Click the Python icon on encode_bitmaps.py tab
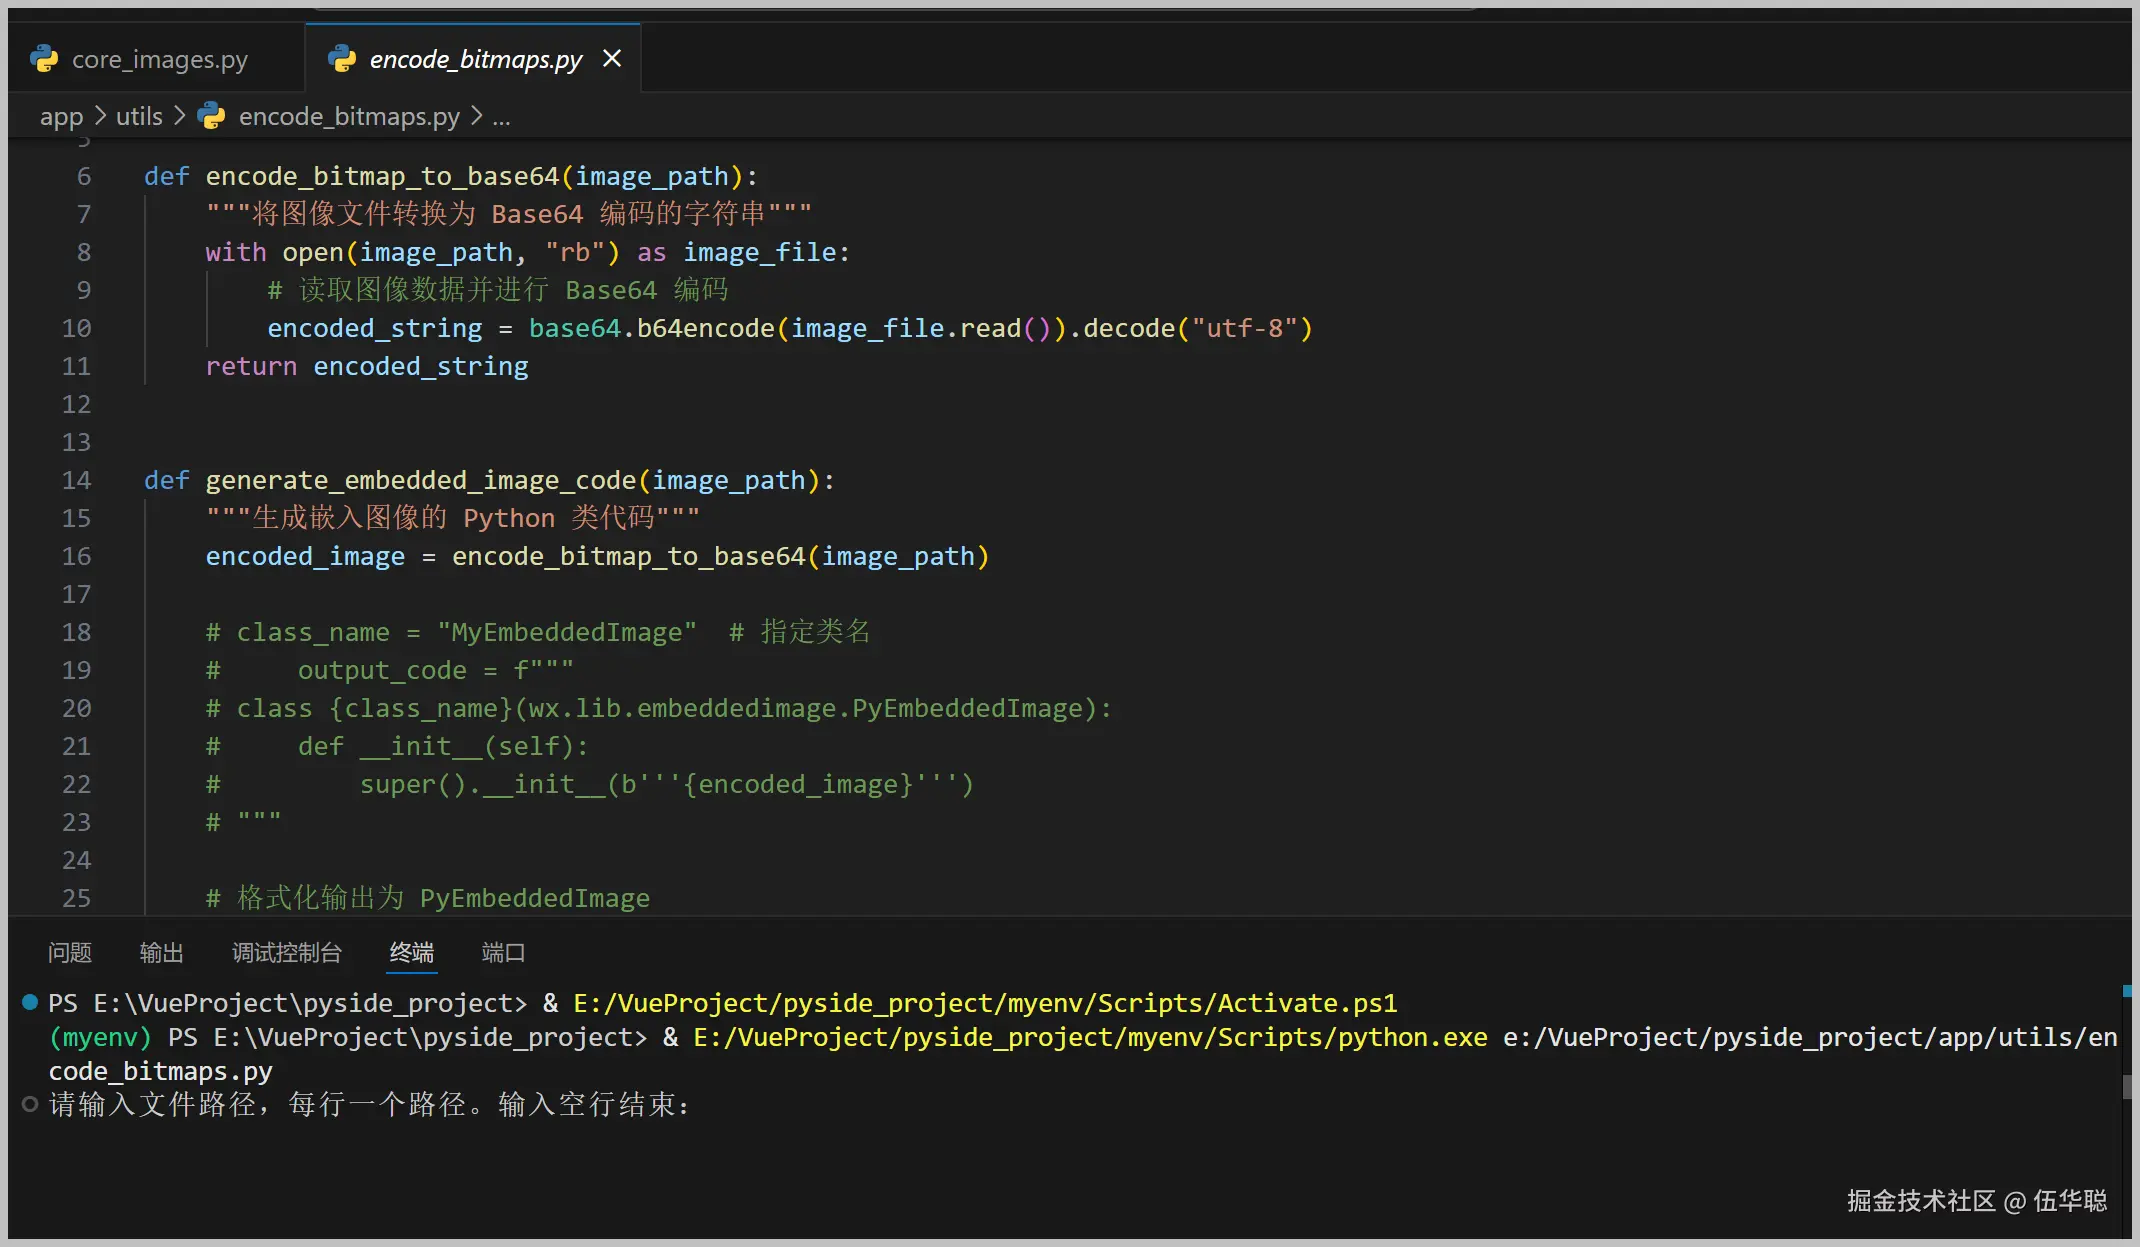Viewport: 2140px width, 1247px height. click(x=342, y=59)
